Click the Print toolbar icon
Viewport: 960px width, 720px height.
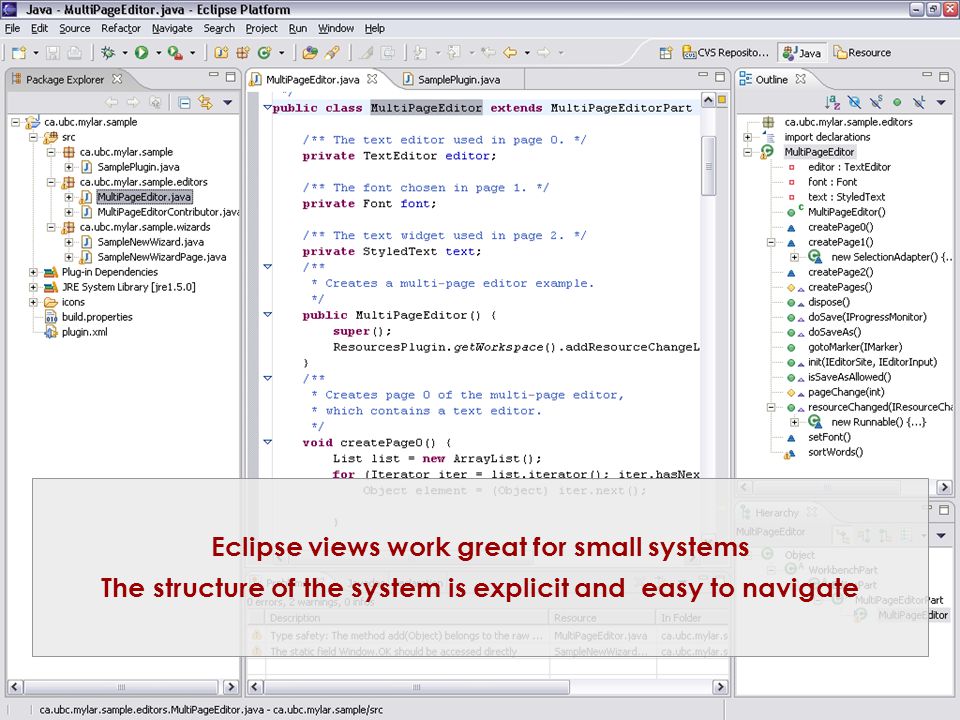click(74, 53)
